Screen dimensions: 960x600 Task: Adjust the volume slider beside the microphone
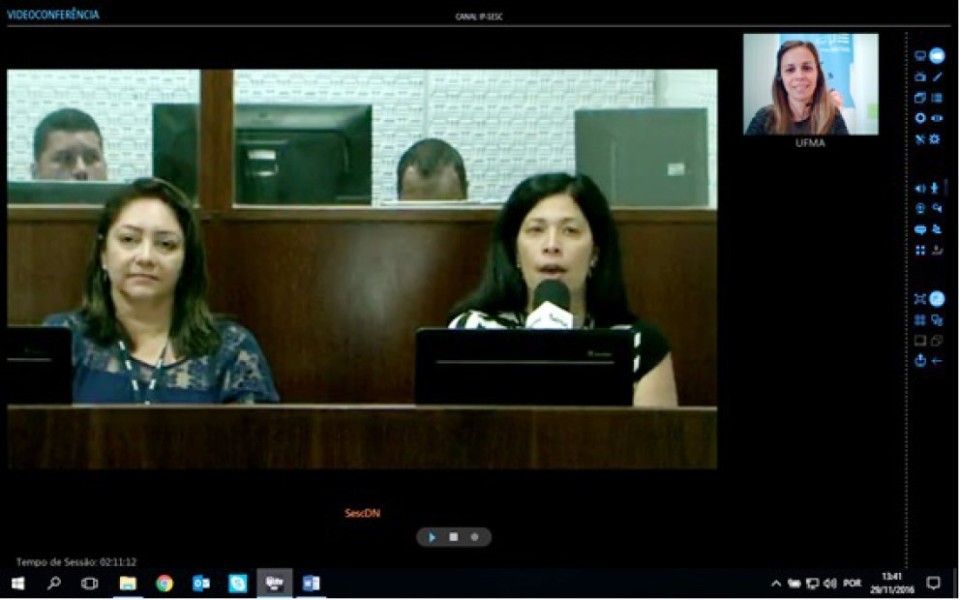[947, 187]
